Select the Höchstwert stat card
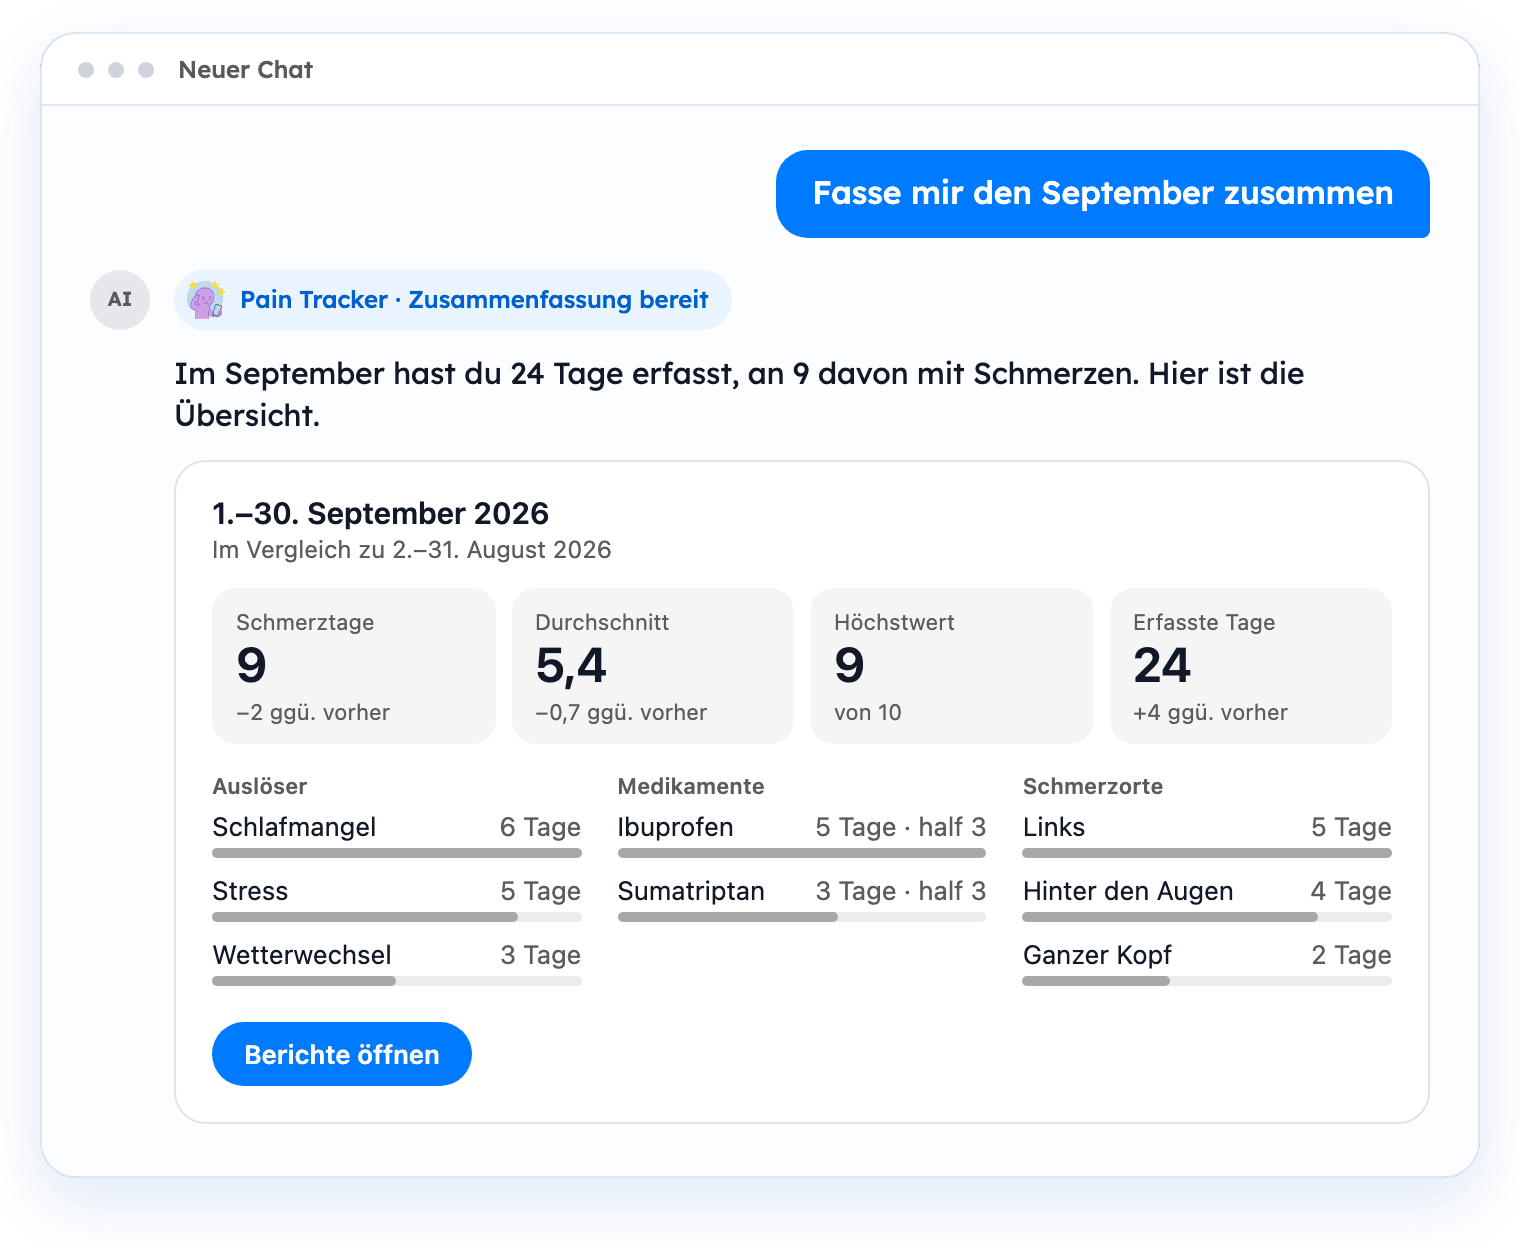 click(952, 666)
